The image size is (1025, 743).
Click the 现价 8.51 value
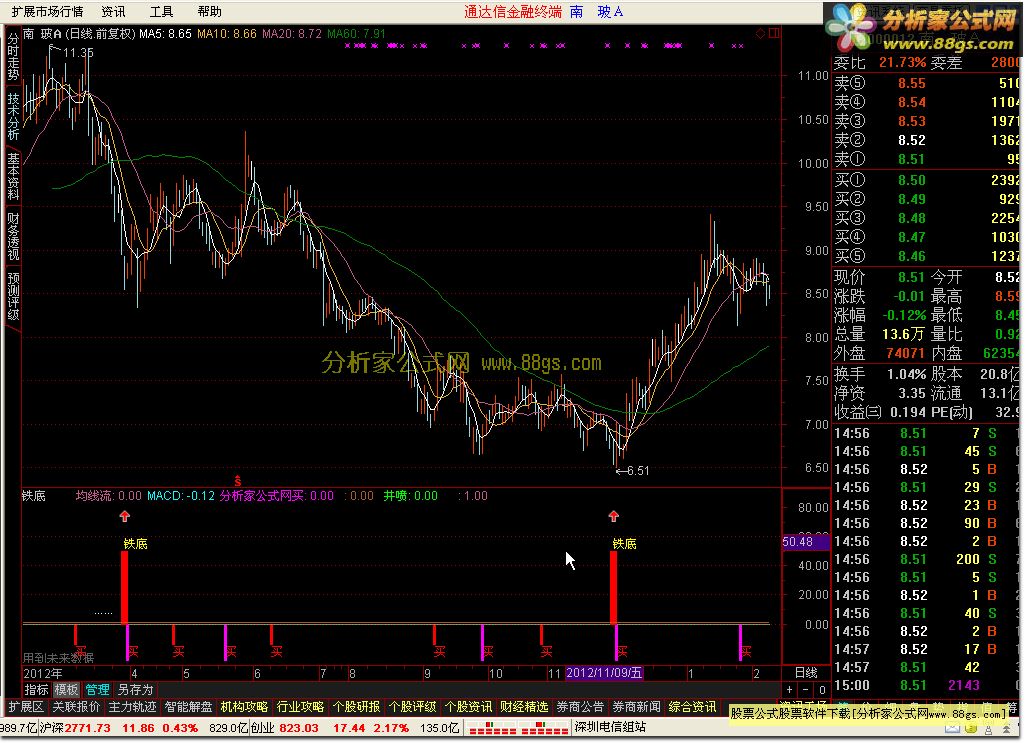pos(911,277)
